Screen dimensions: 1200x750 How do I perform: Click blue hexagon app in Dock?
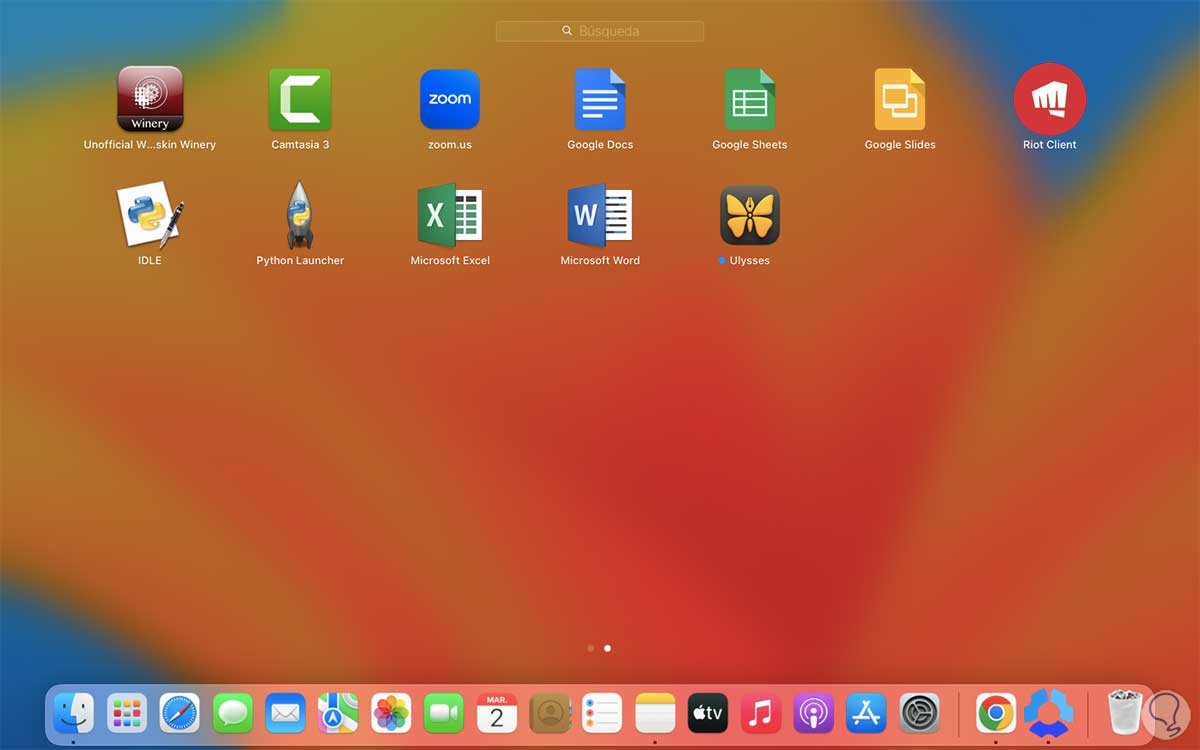tap(1049, 712)
